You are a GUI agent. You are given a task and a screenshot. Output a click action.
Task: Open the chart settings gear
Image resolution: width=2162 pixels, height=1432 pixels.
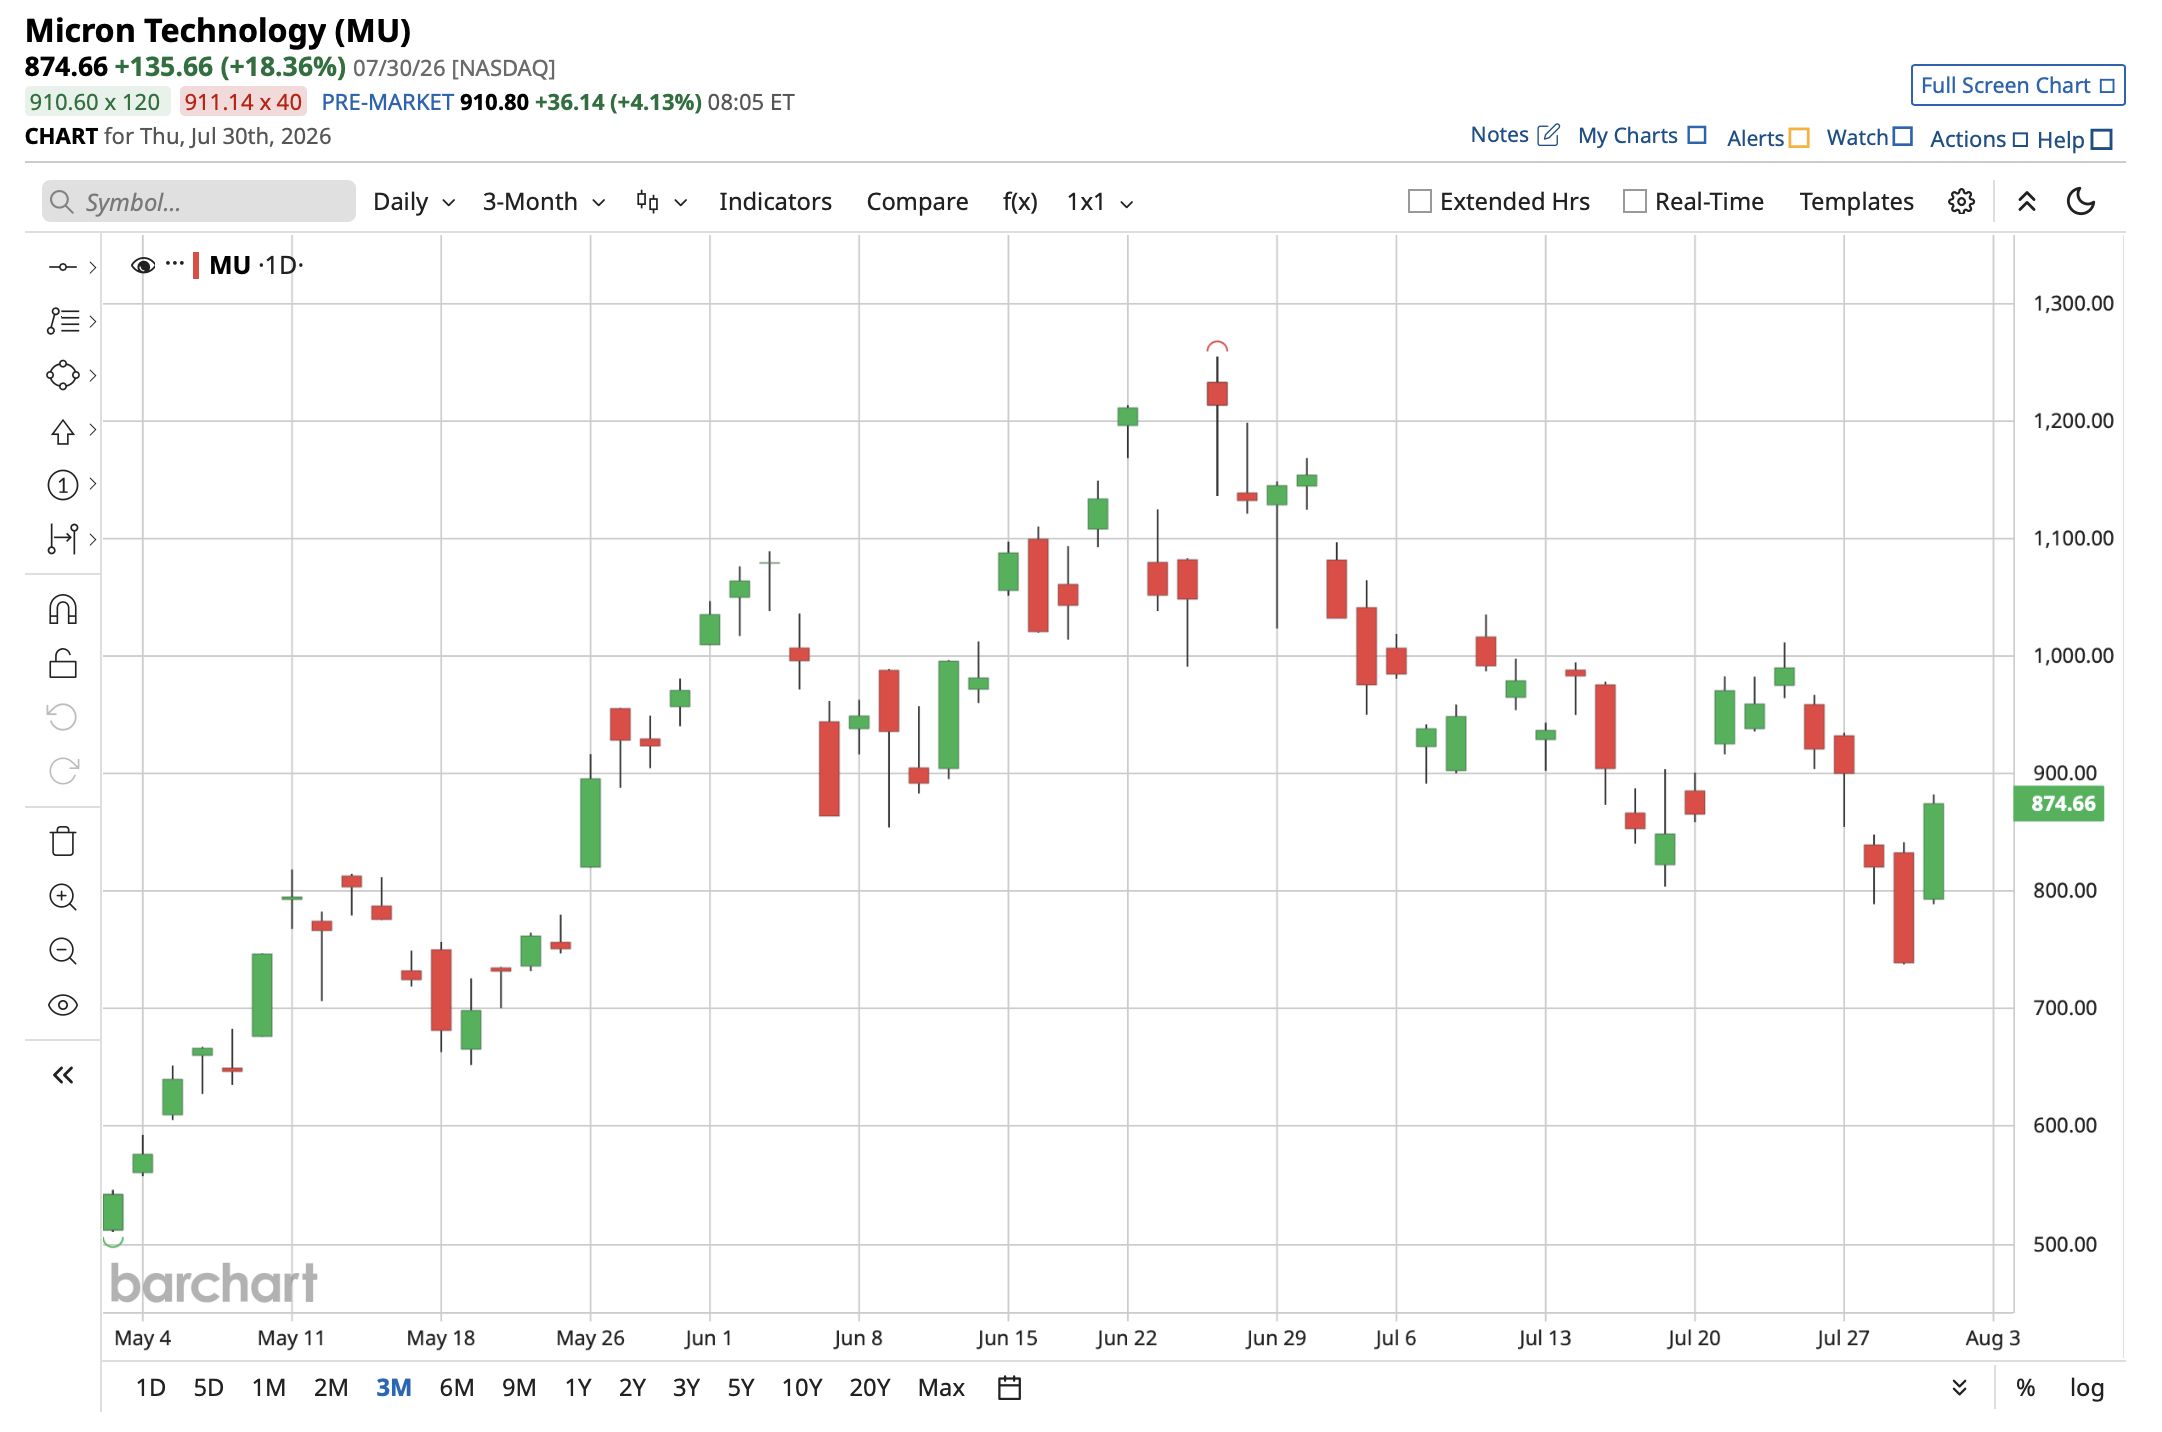coord(1961,202)
